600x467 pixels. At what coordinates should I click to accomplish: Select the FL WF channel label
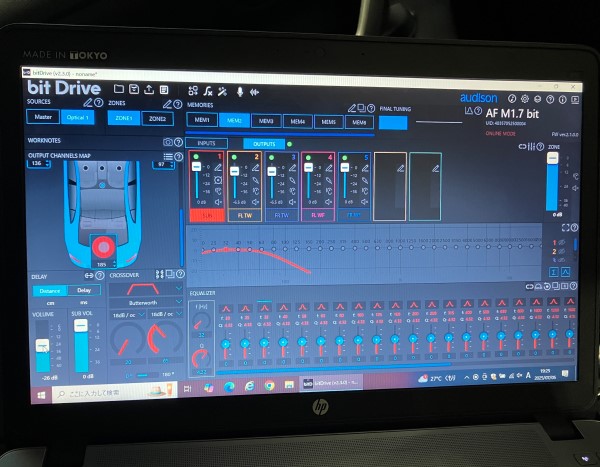coord(318,215)
